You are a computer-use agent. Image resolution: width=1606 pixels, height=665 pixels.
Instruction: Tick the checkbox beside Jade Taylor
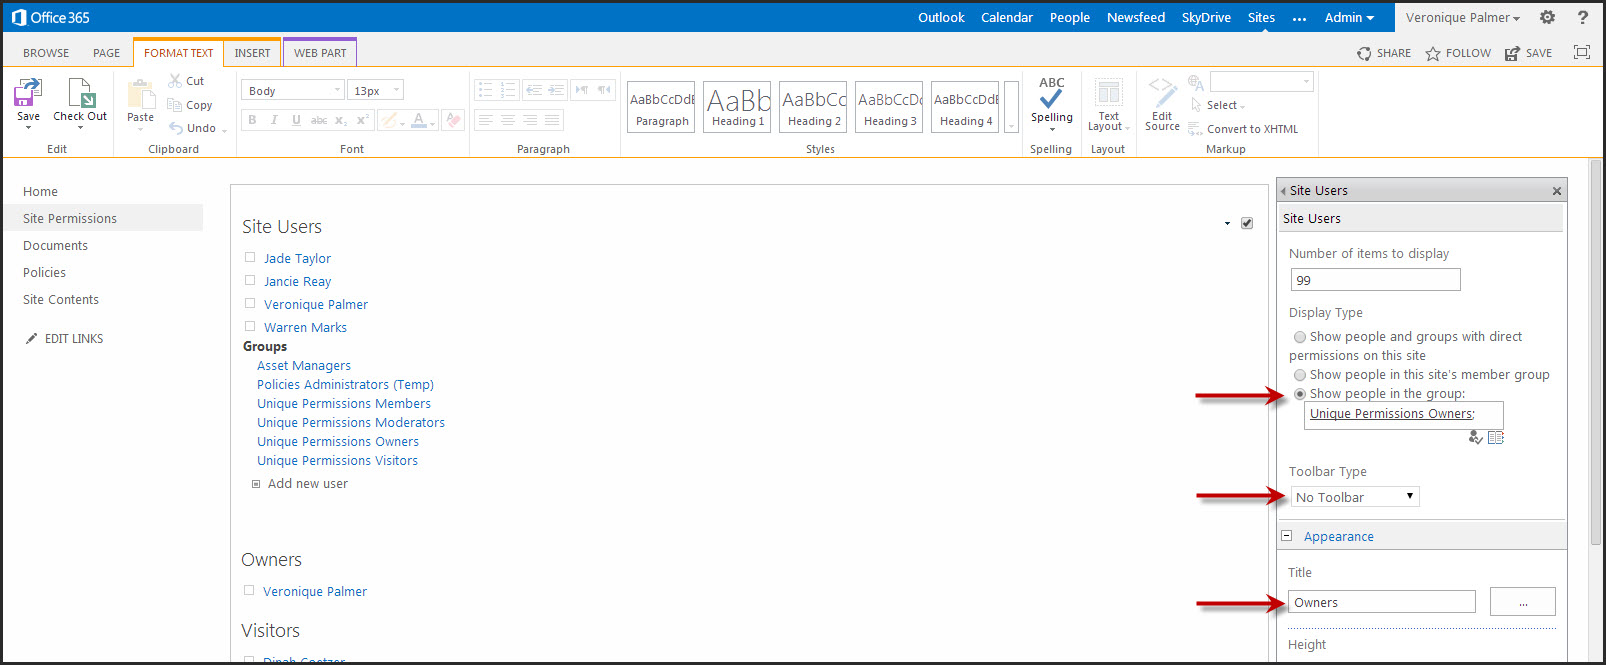[250, 258]
